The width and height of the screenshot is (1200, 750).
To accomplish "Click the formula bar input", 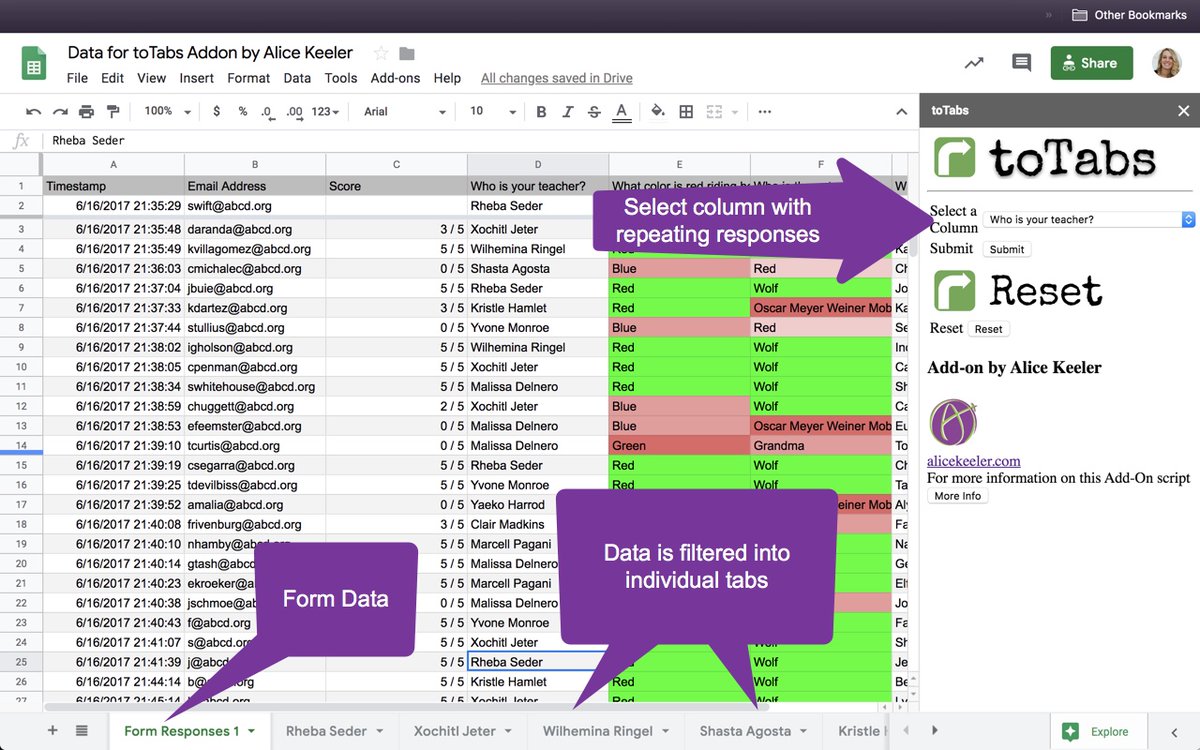I will tap(480, 140).
